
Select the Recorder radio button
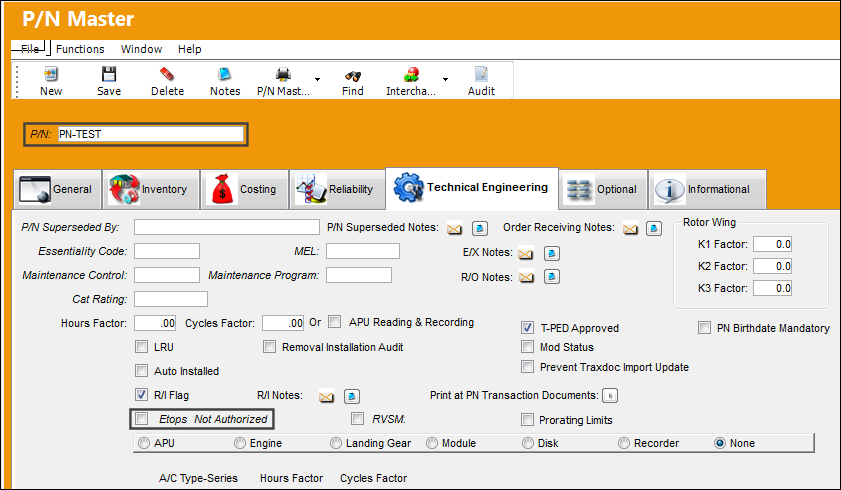tap(624, 443)
